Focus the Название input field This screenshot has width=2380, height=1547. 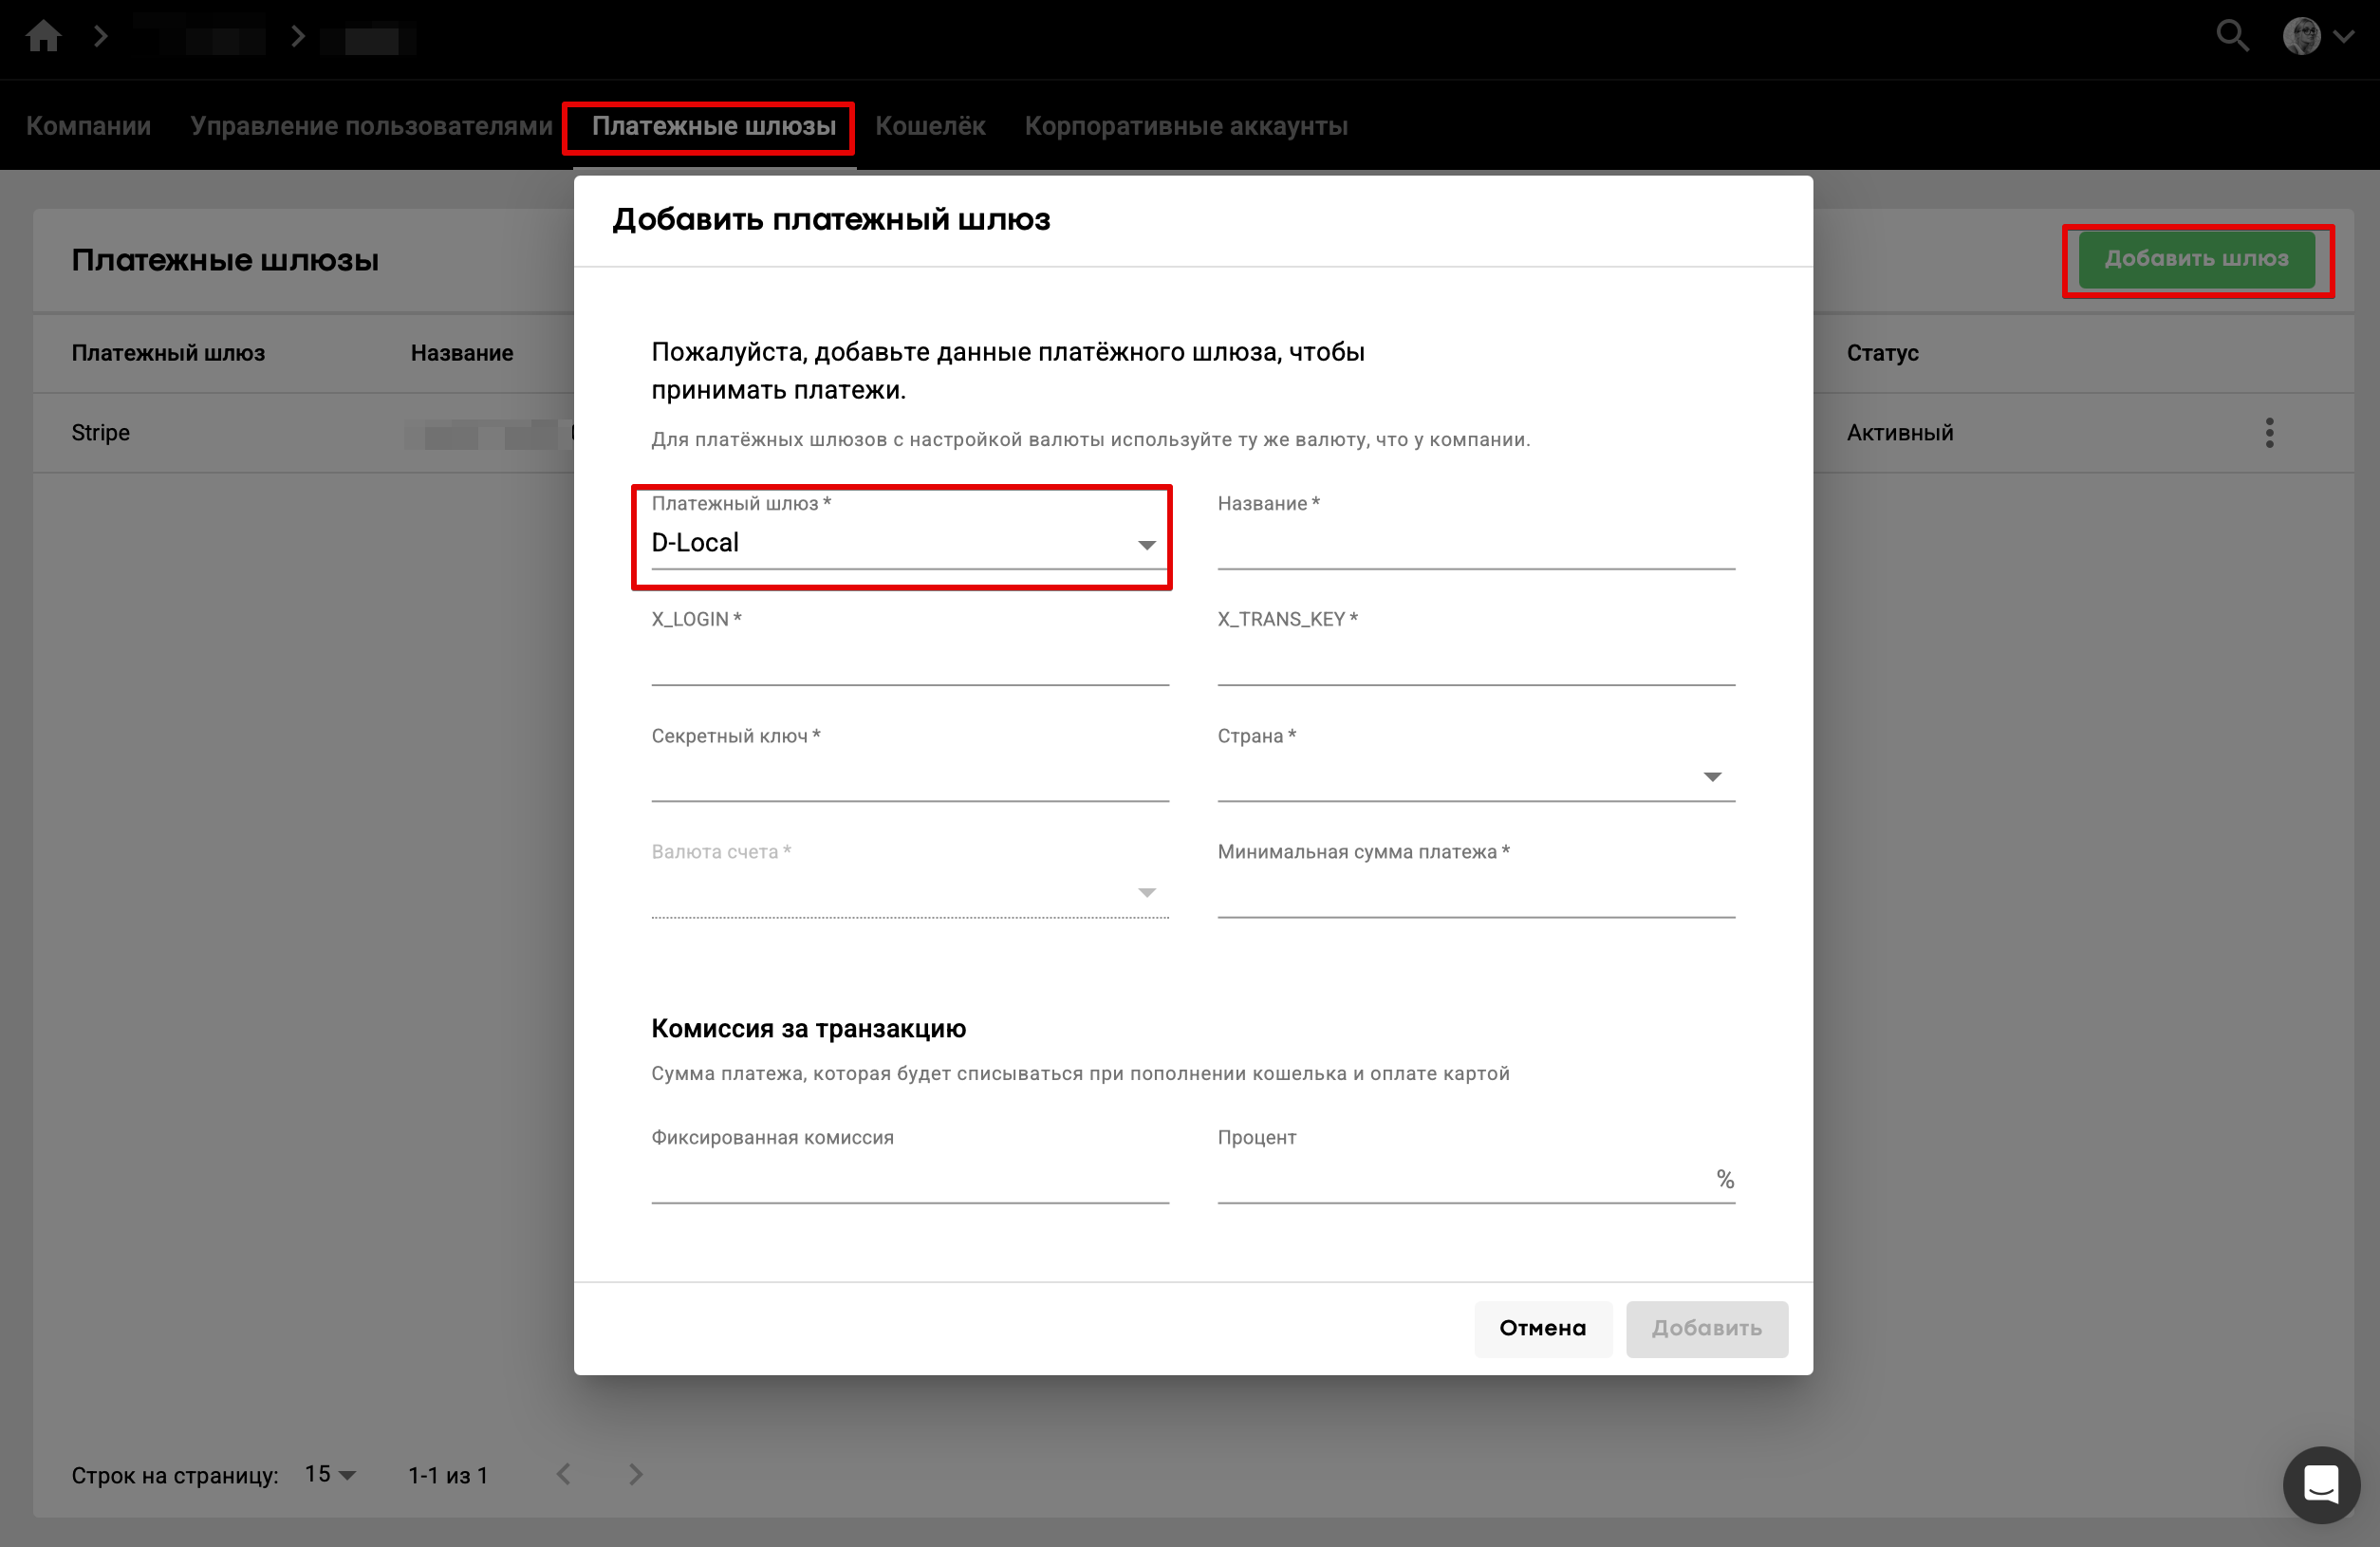(1475, 545)
